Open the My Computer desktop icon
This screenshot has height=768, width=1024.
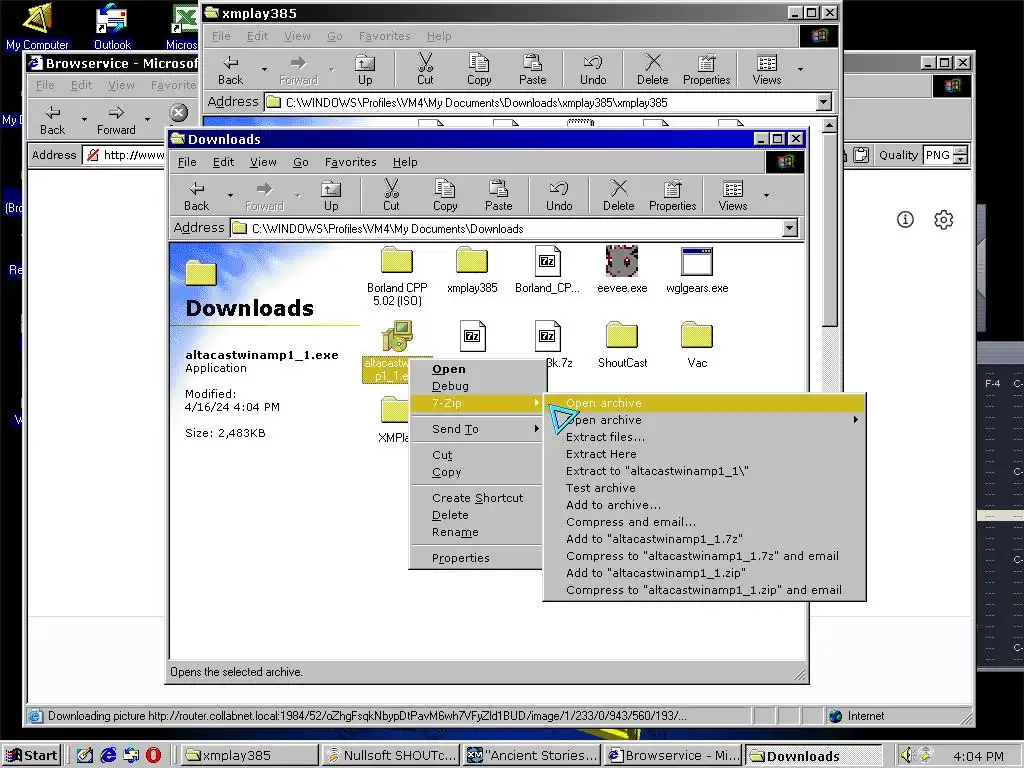click(37, 26)
